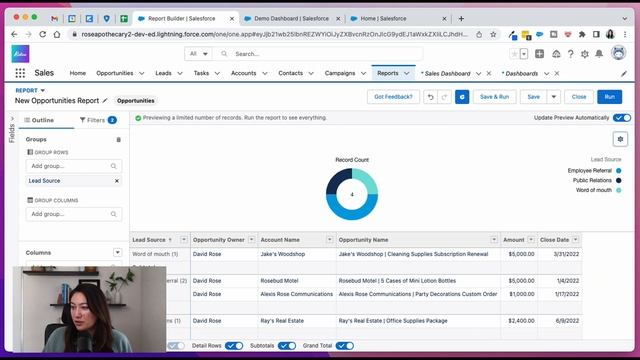Open Gmail pinned tab
Screen dimensions: 640x360
tap(54, 18)
